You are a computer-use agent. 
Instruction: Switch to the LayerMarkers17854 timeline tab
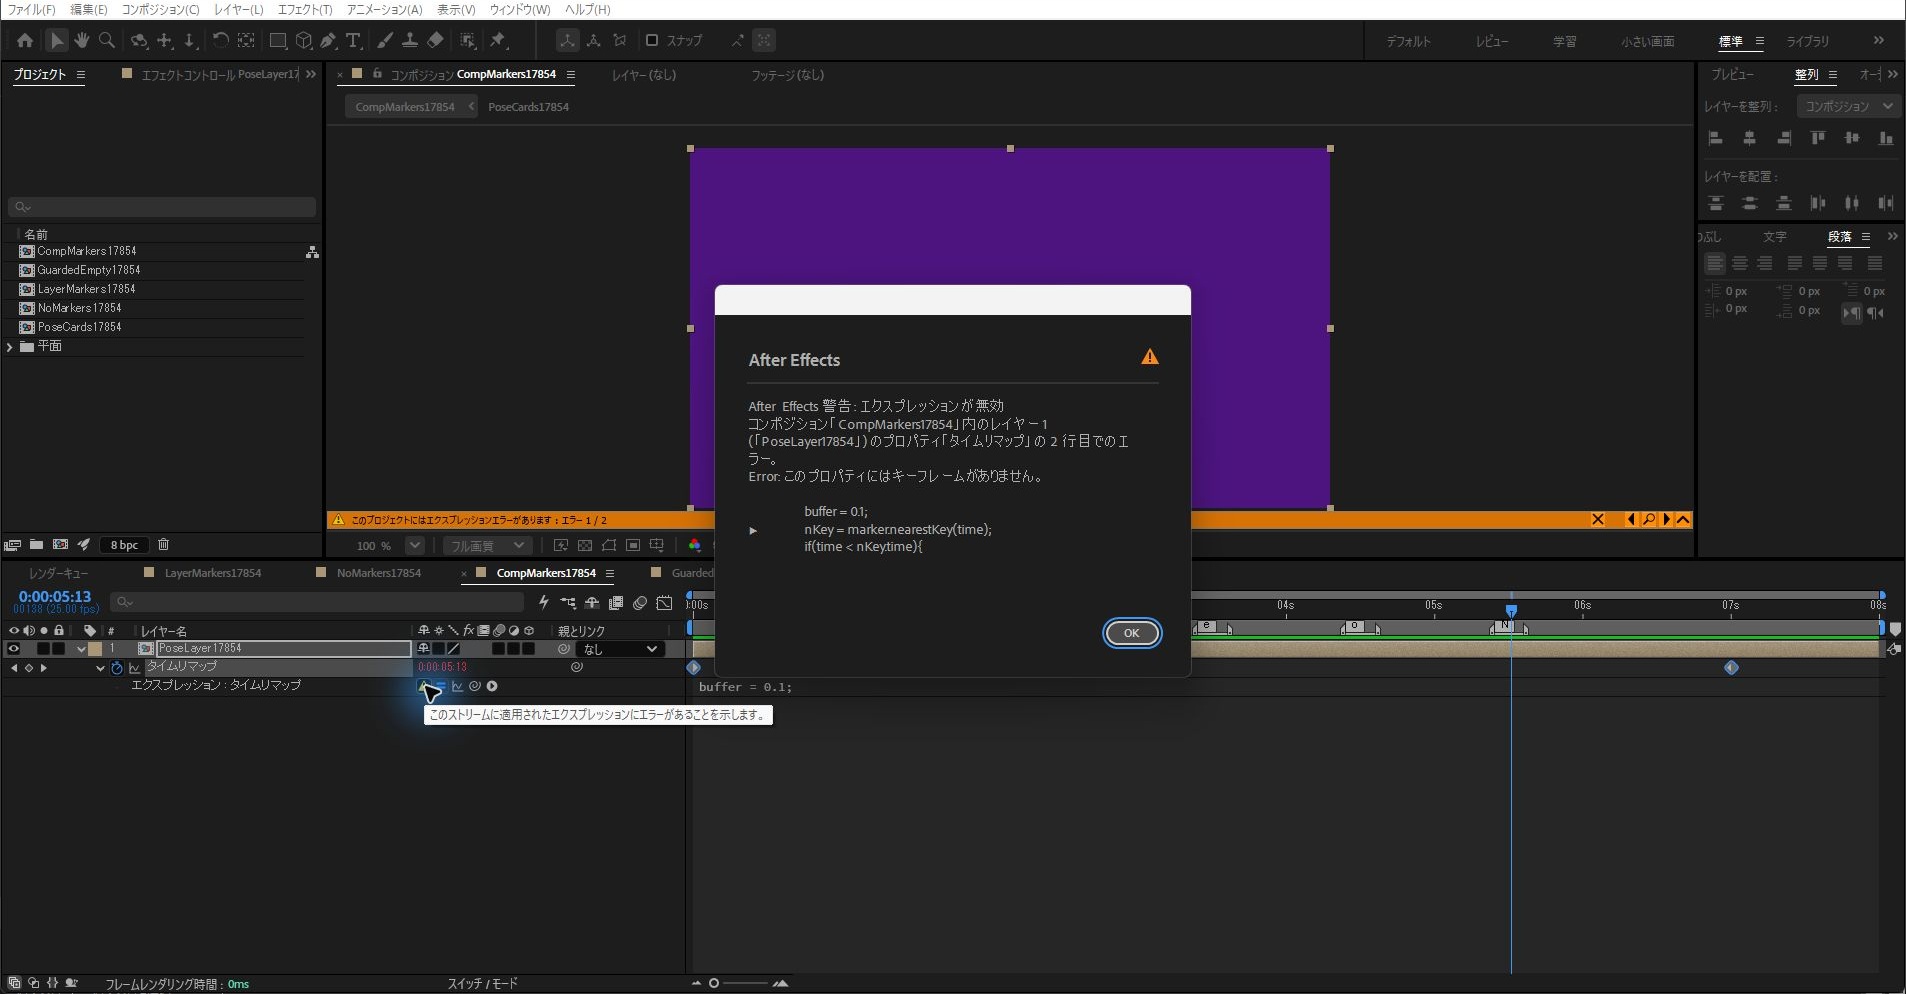213,573
